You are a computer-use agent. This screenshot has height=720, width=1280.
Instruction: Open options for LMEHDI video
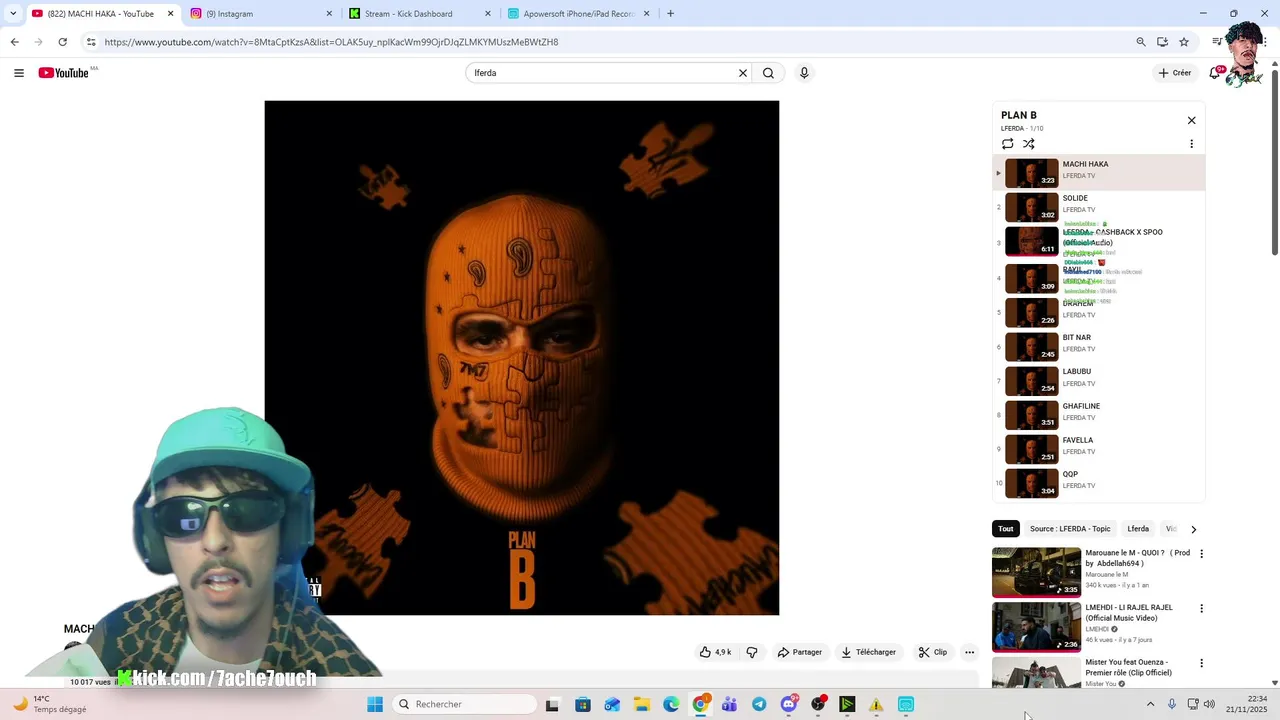pyautogui.click(x=1201, y=608)
